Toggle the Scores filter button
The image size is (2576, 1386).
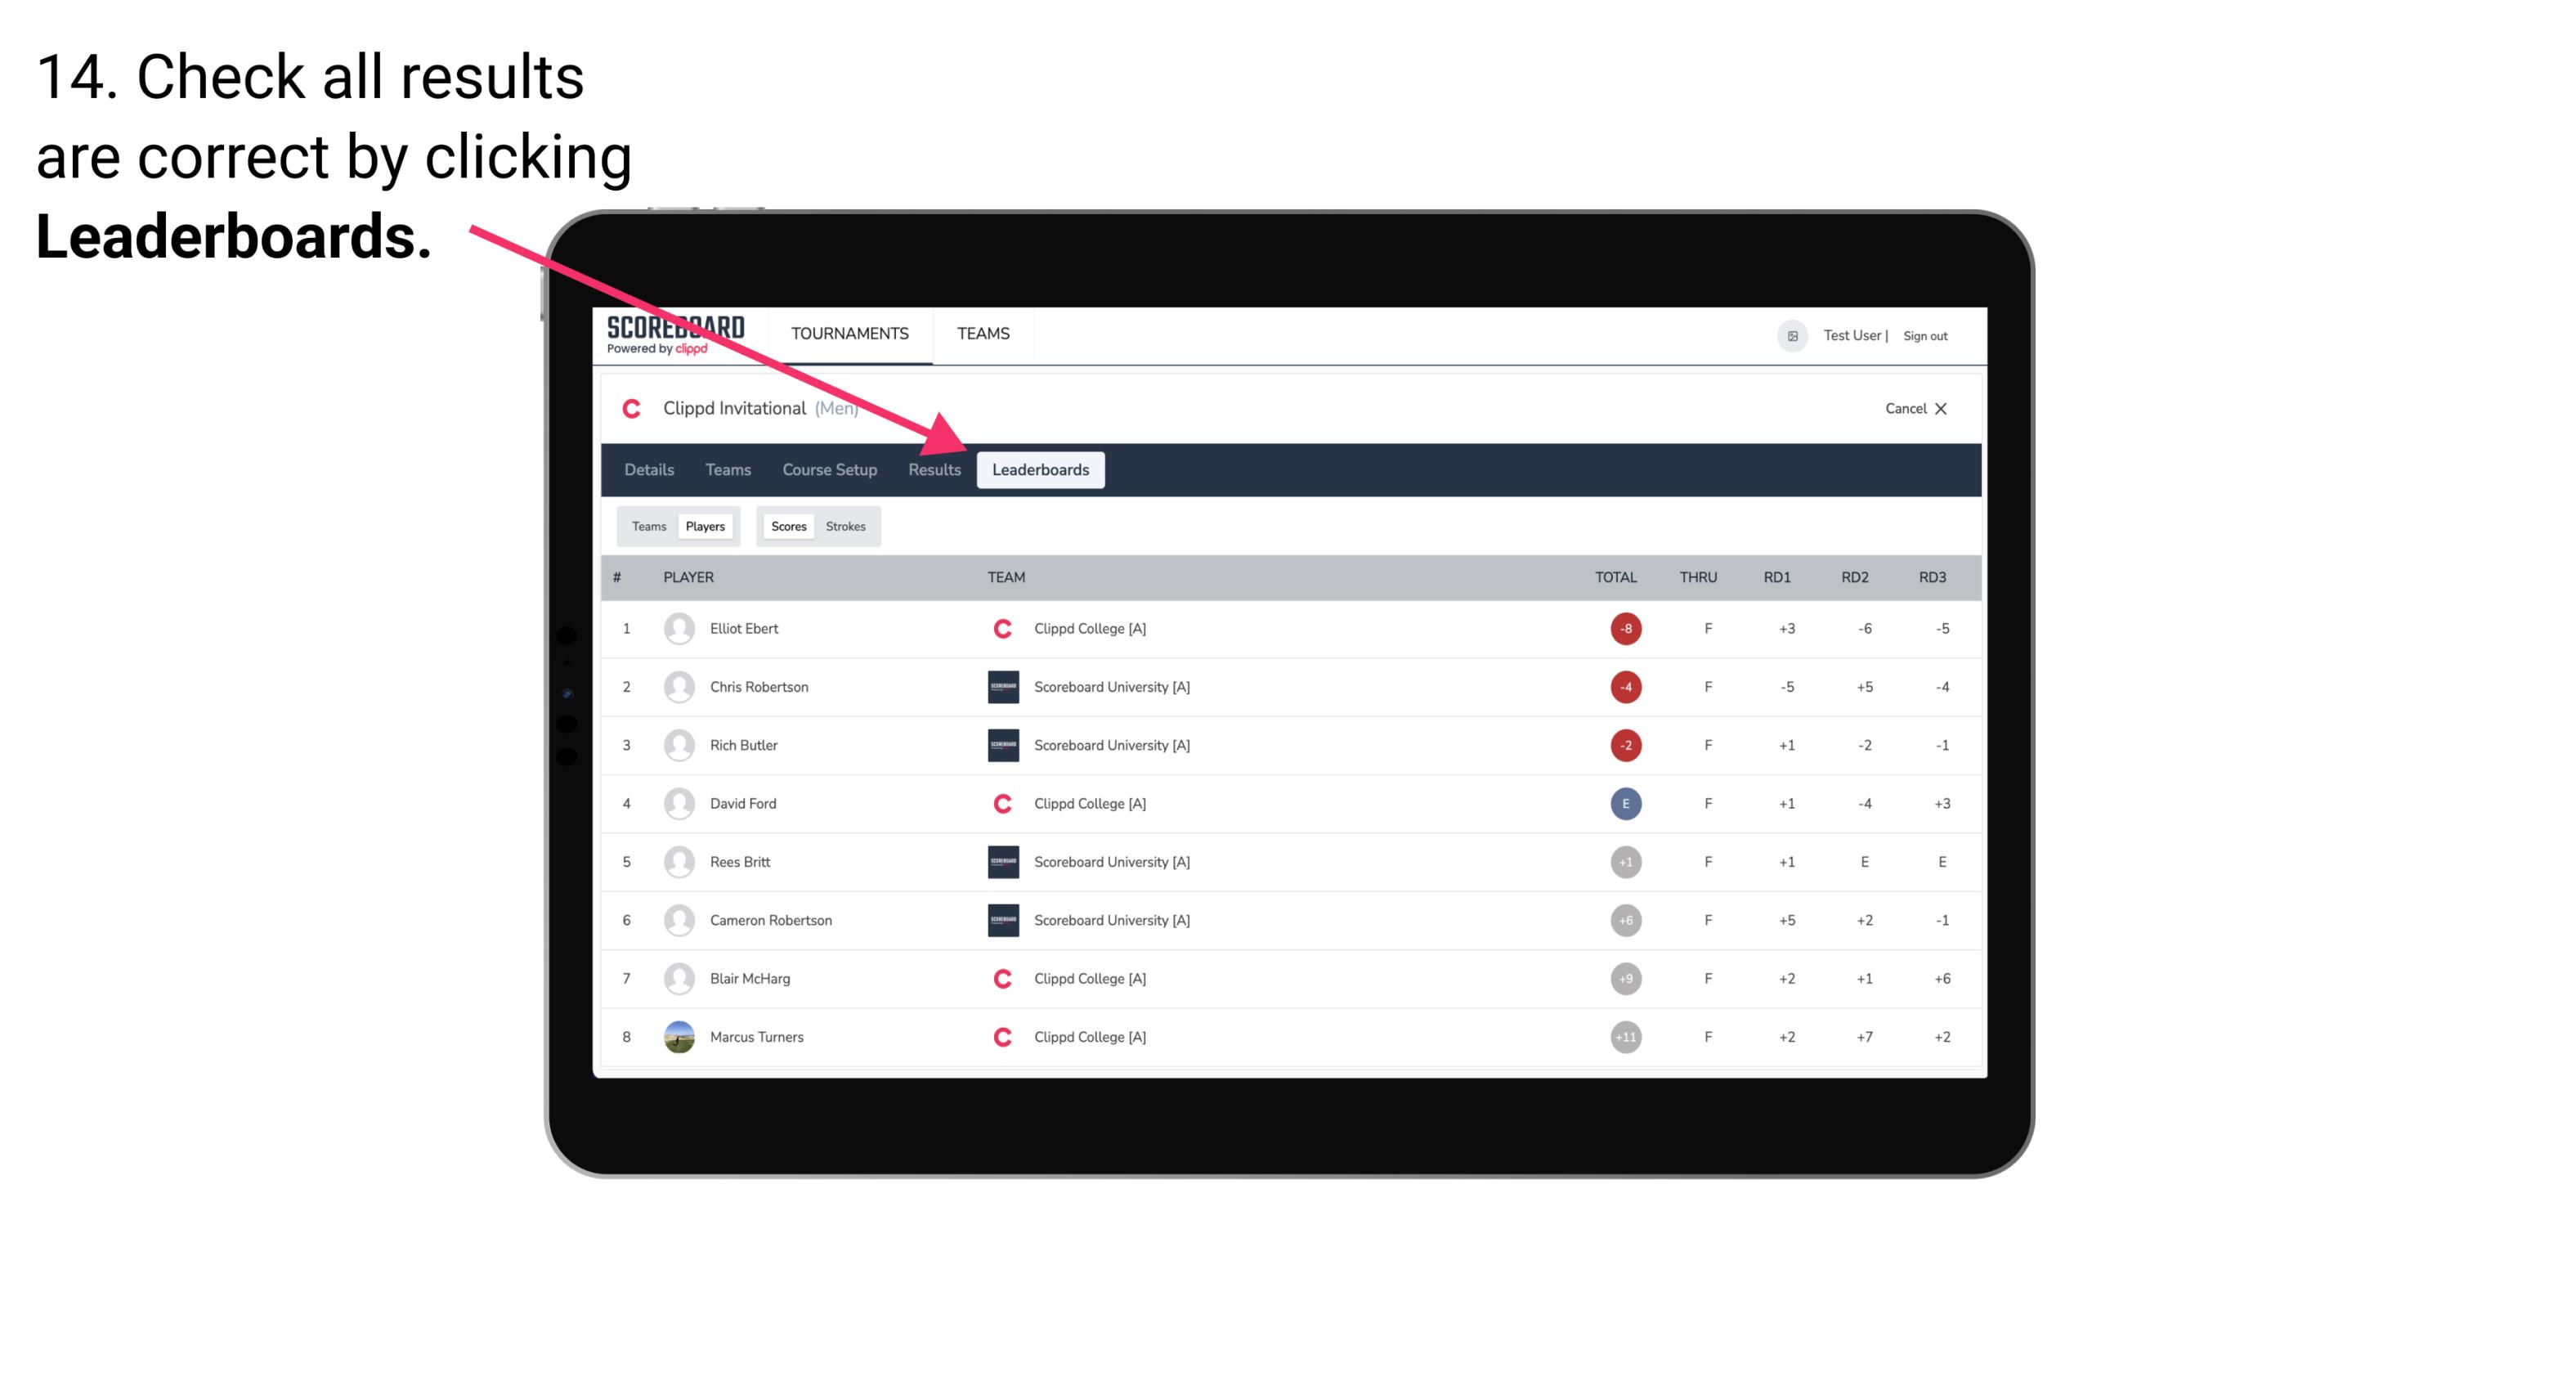coord(786,526)
